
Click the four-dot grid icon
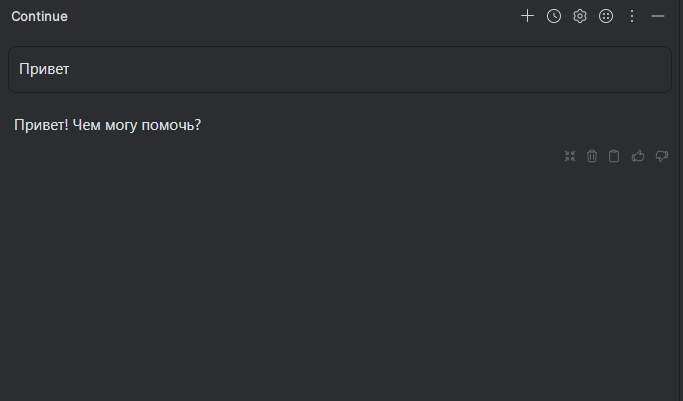606,16
